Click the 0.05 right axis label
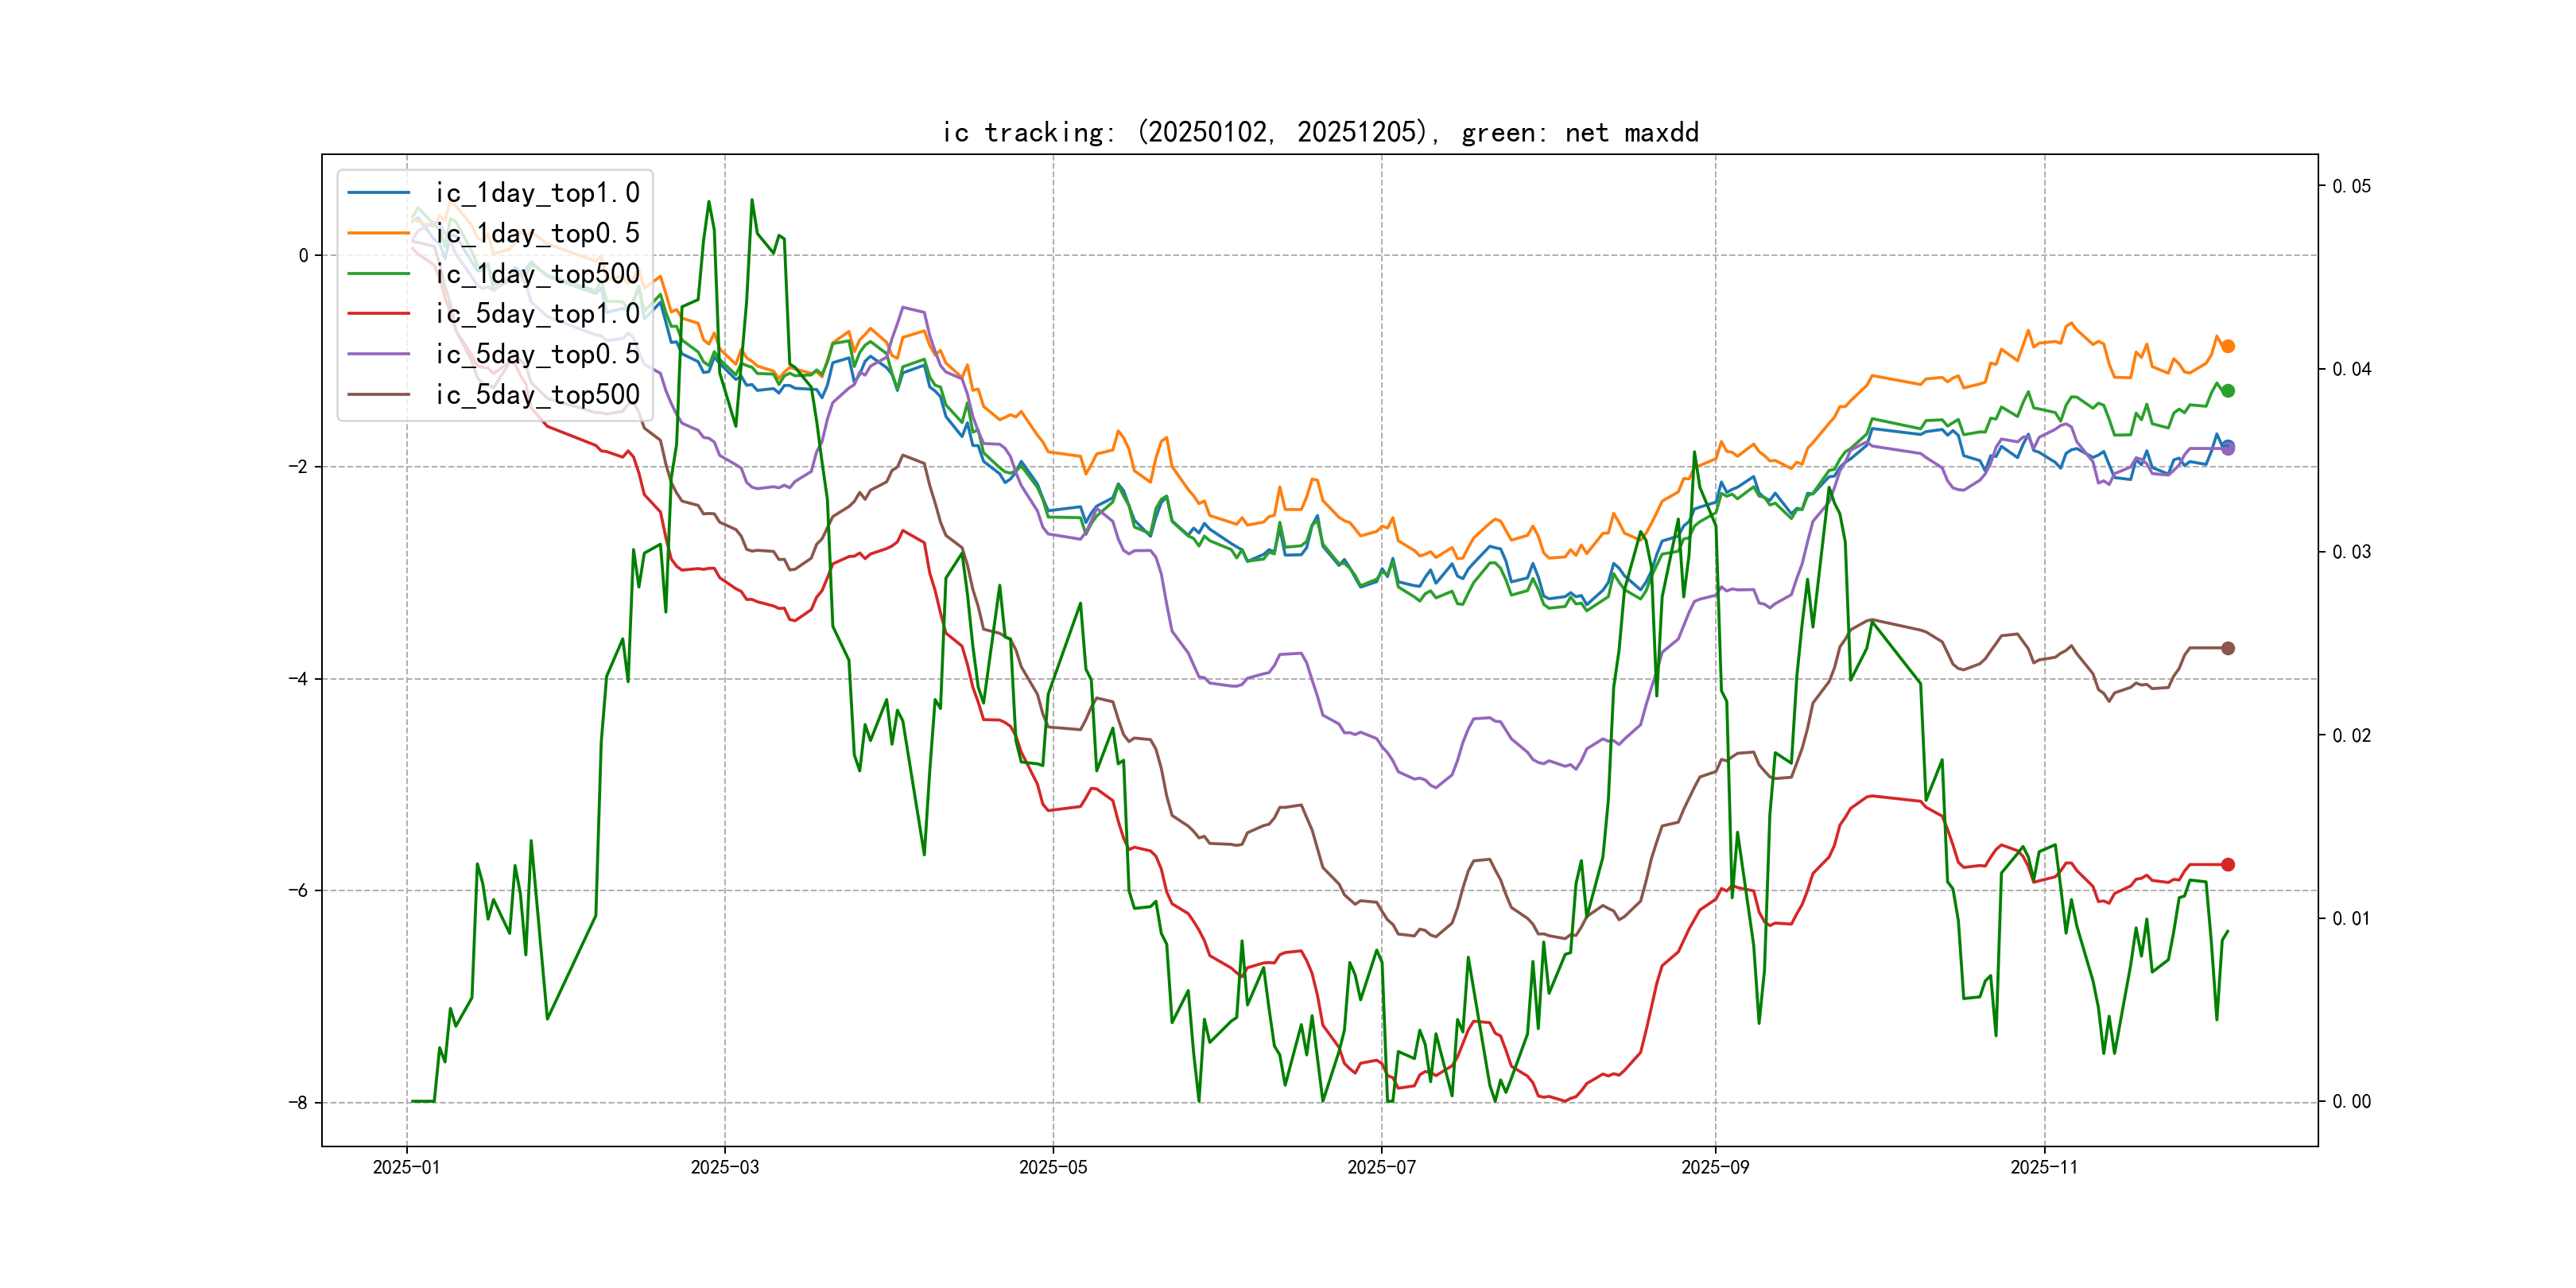The image size is (2576, 1288). point(2350,186)
